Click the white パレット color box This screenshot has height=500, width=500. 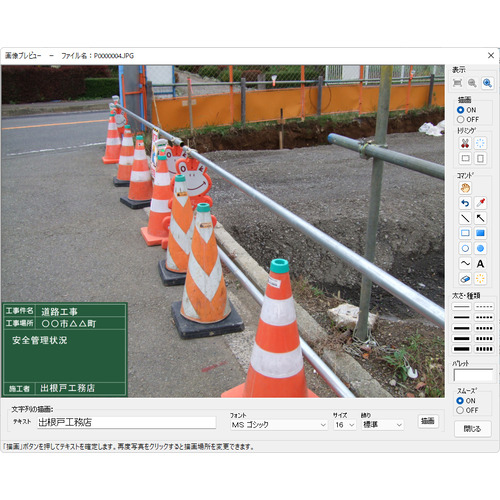(473, 375)
